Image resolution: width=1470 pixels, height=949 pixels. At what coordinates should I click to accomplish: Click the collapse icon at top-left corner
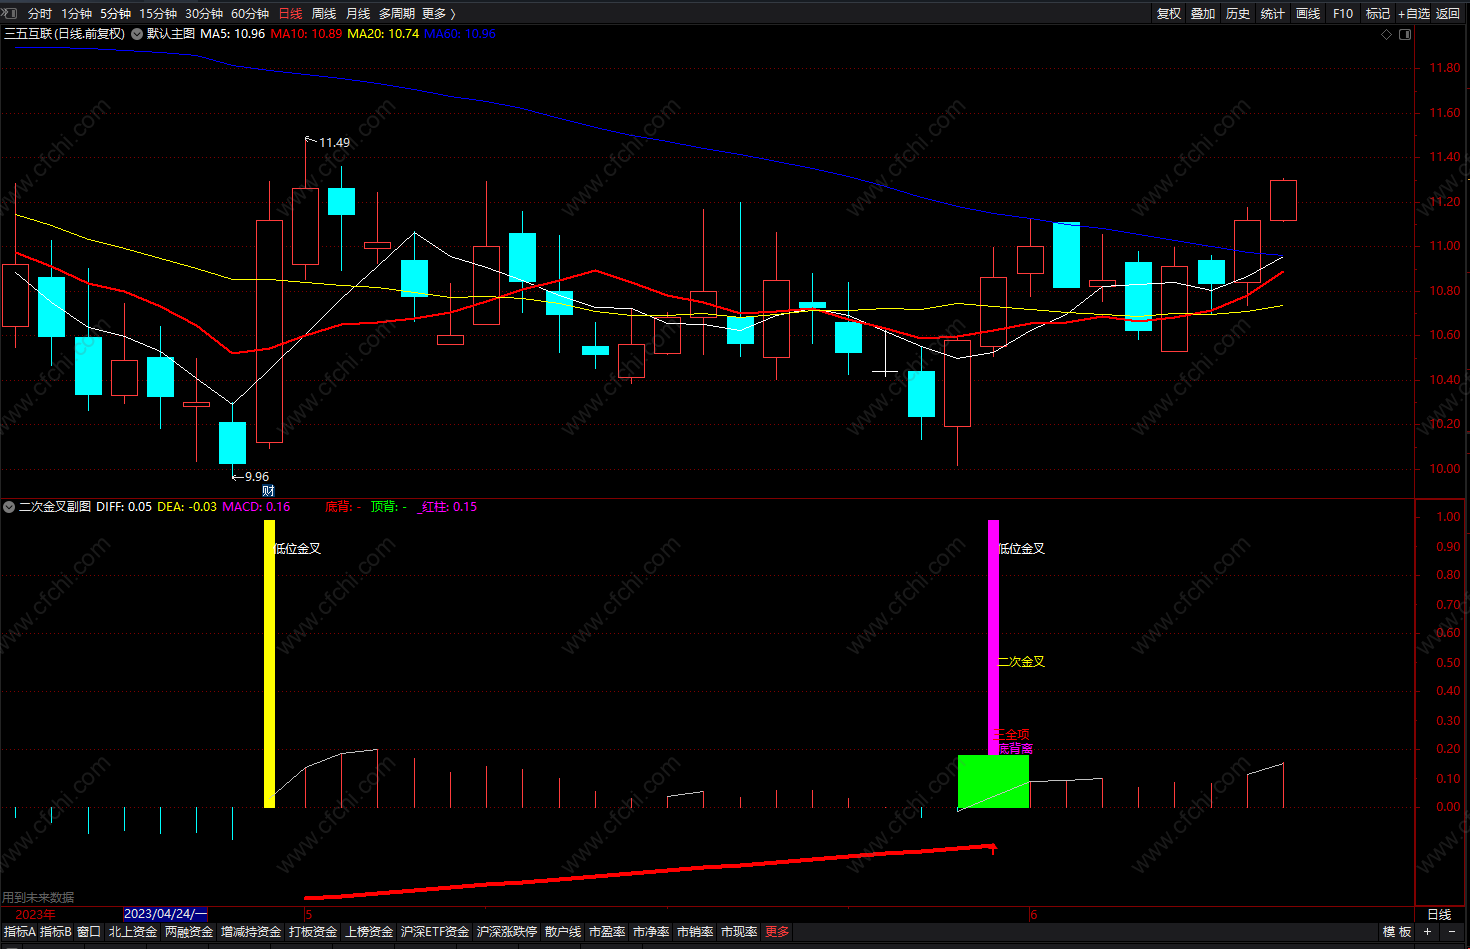[9, 13]
